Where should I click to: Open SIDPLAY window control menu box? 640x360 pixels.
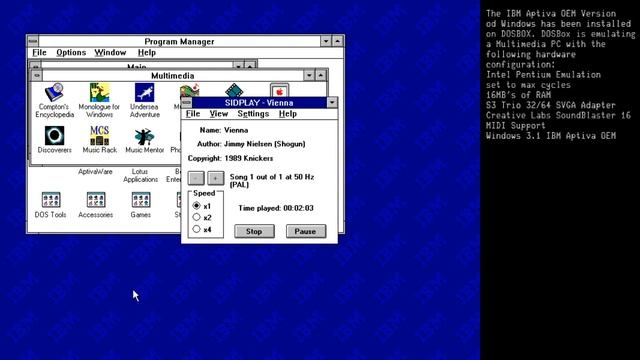pos(187,102)
